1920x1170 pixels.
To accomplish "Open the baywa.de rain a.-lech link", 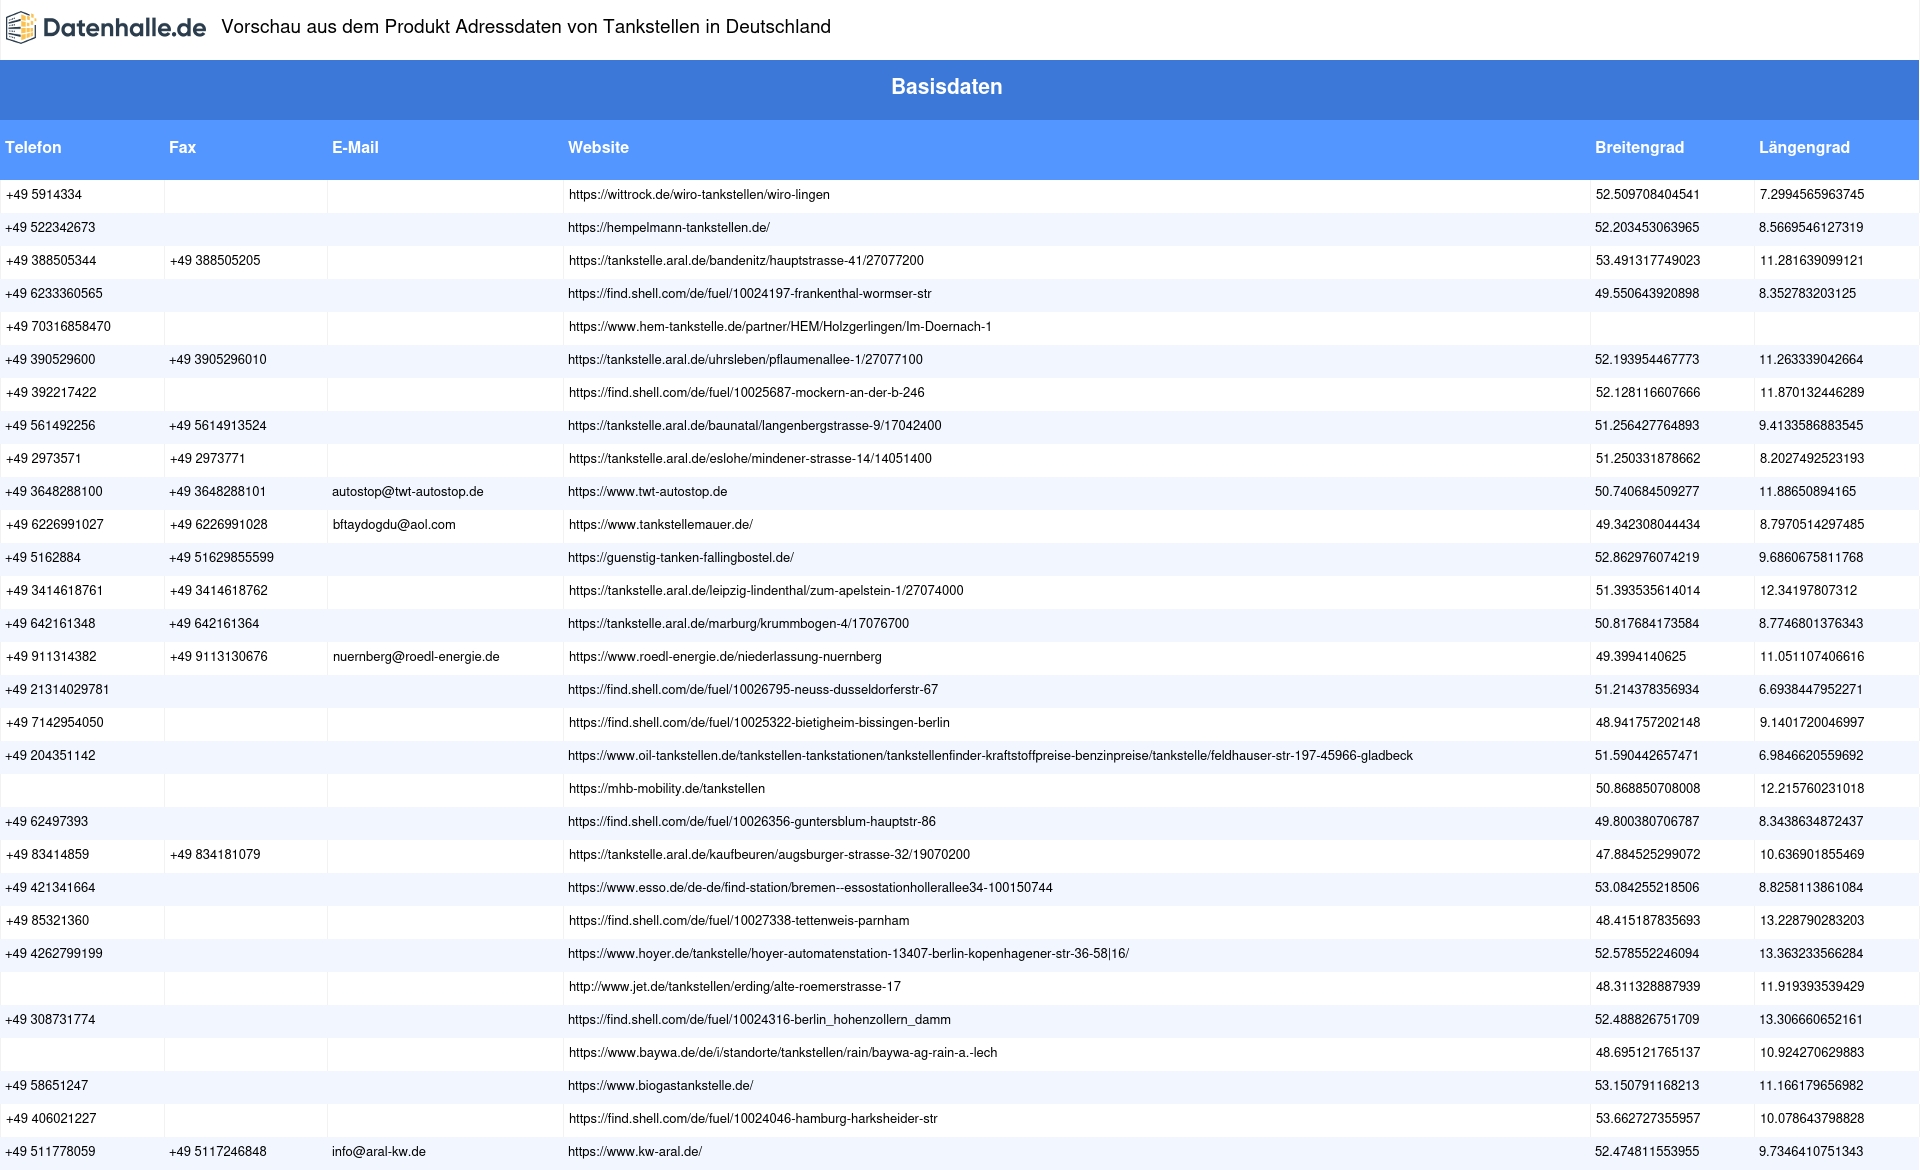I will 783,1053.
